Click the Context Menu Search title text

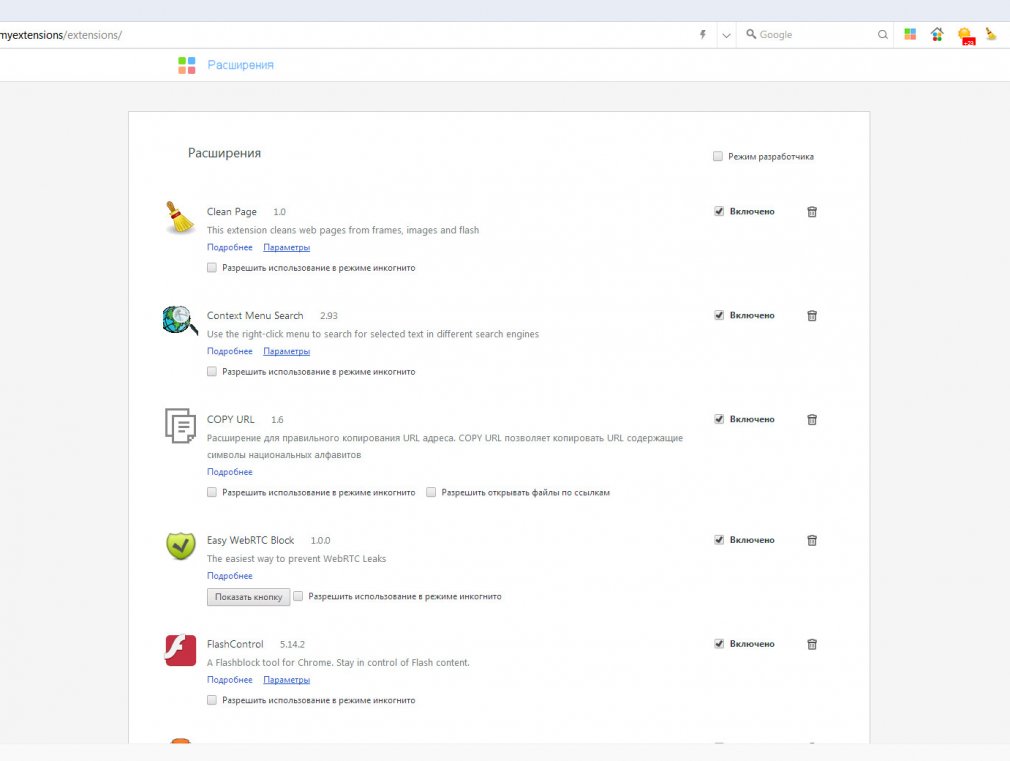coord(255,316)
